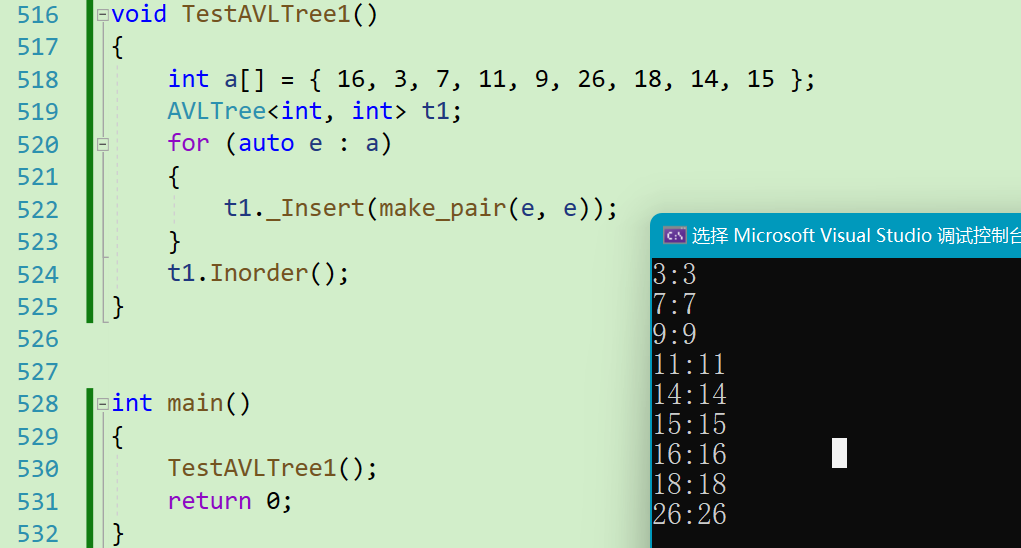This screenshot has height=548, width=1021.
Task: Click the 'for' keyword on line 520
Action: click(188, 144)
